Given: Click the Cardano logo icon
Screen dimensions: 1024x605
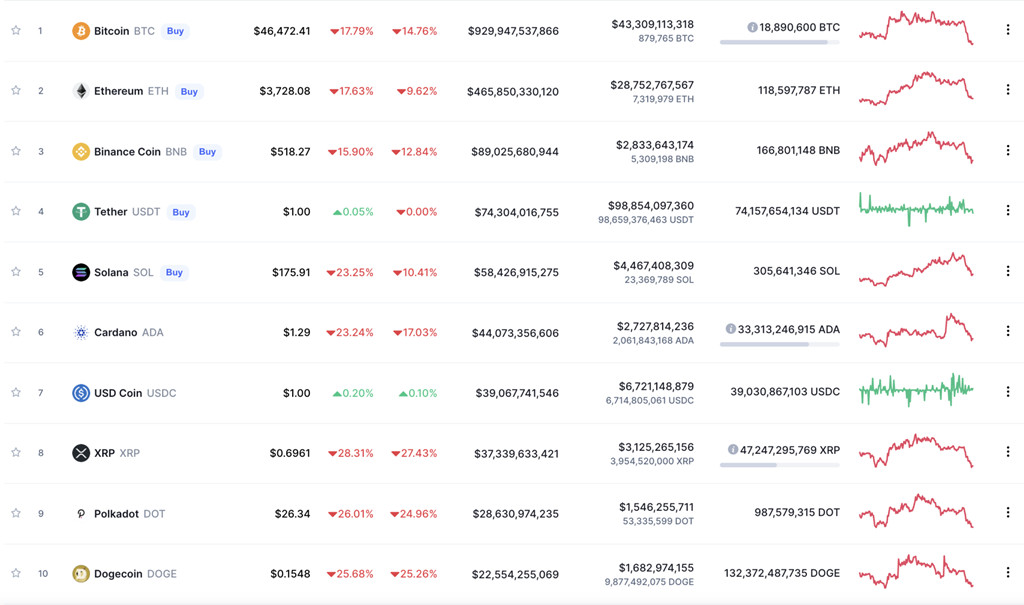Looking at the screenshot, I should click(x=81, y=333).
